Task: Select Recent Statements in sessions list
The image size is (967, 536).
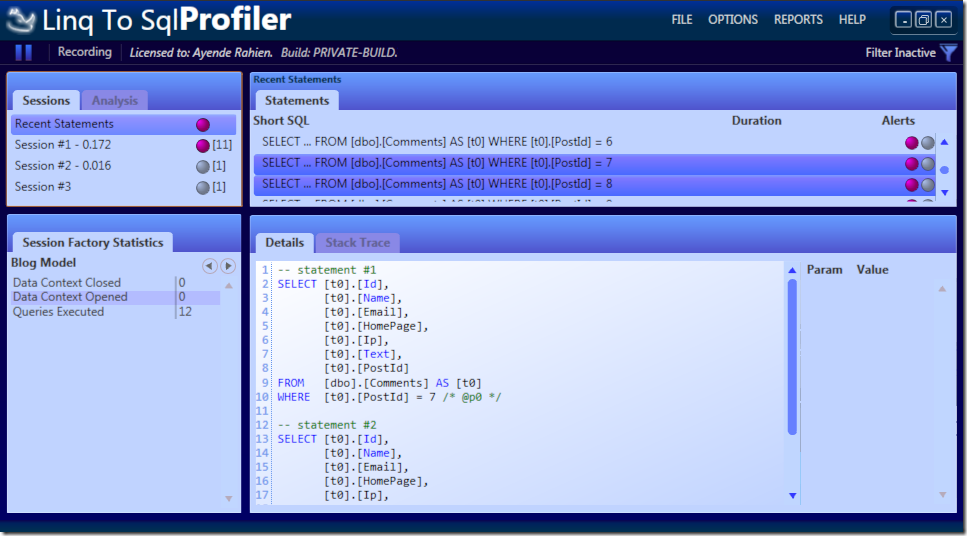Action: pos(123,124)
